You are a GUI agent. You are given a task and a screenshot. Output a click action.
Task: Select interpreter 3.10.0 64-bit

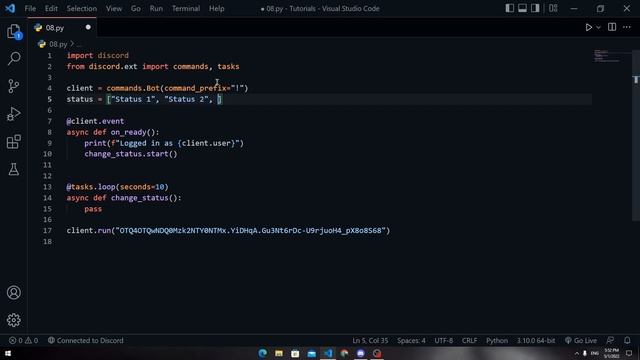point(536,340)
